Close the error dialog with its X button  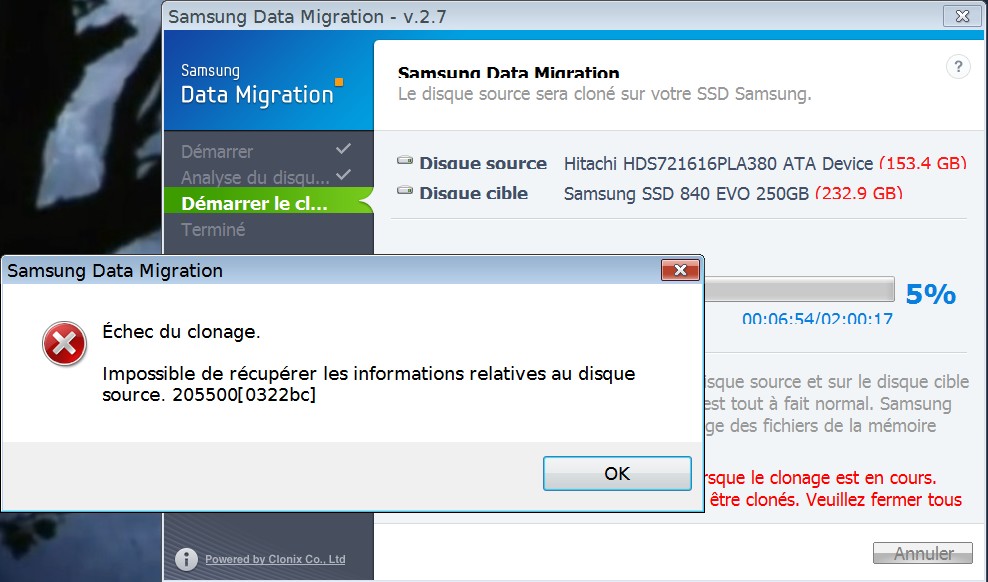point(679,271)
